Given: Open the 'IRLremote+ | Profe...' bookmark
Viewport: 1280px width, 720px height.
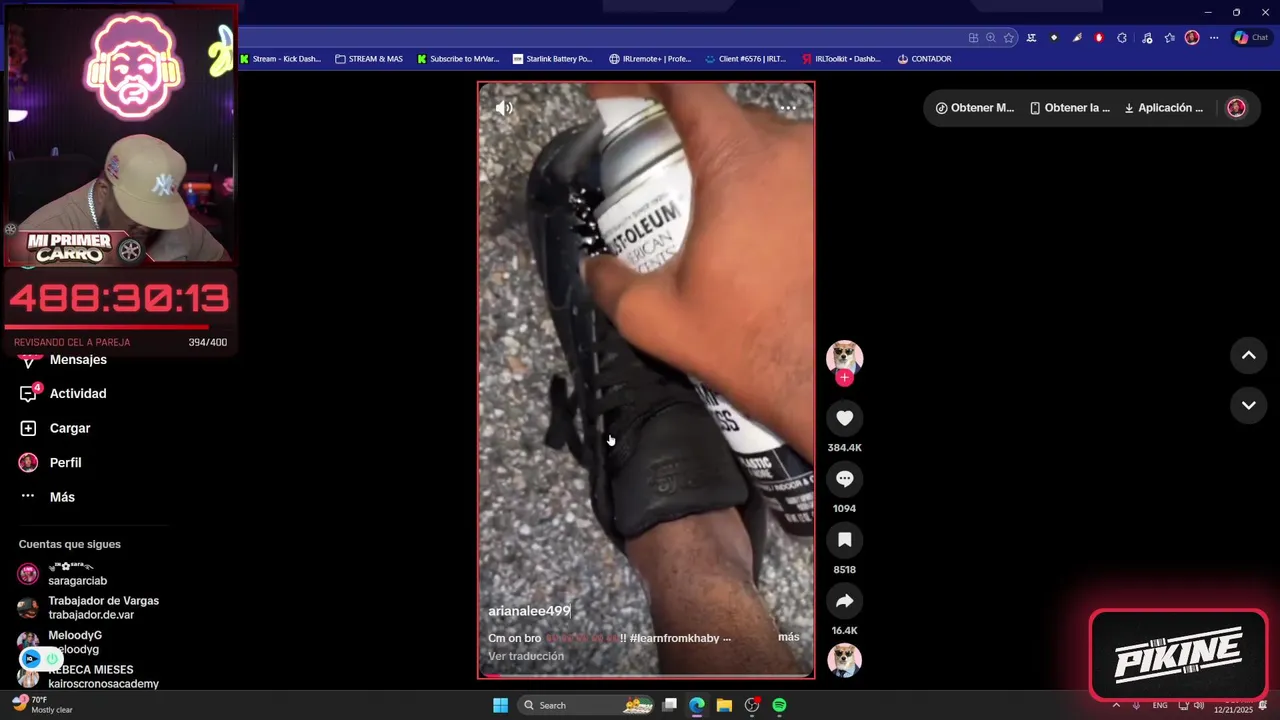Looking at the screenshot, I should [x=650, y=59].
